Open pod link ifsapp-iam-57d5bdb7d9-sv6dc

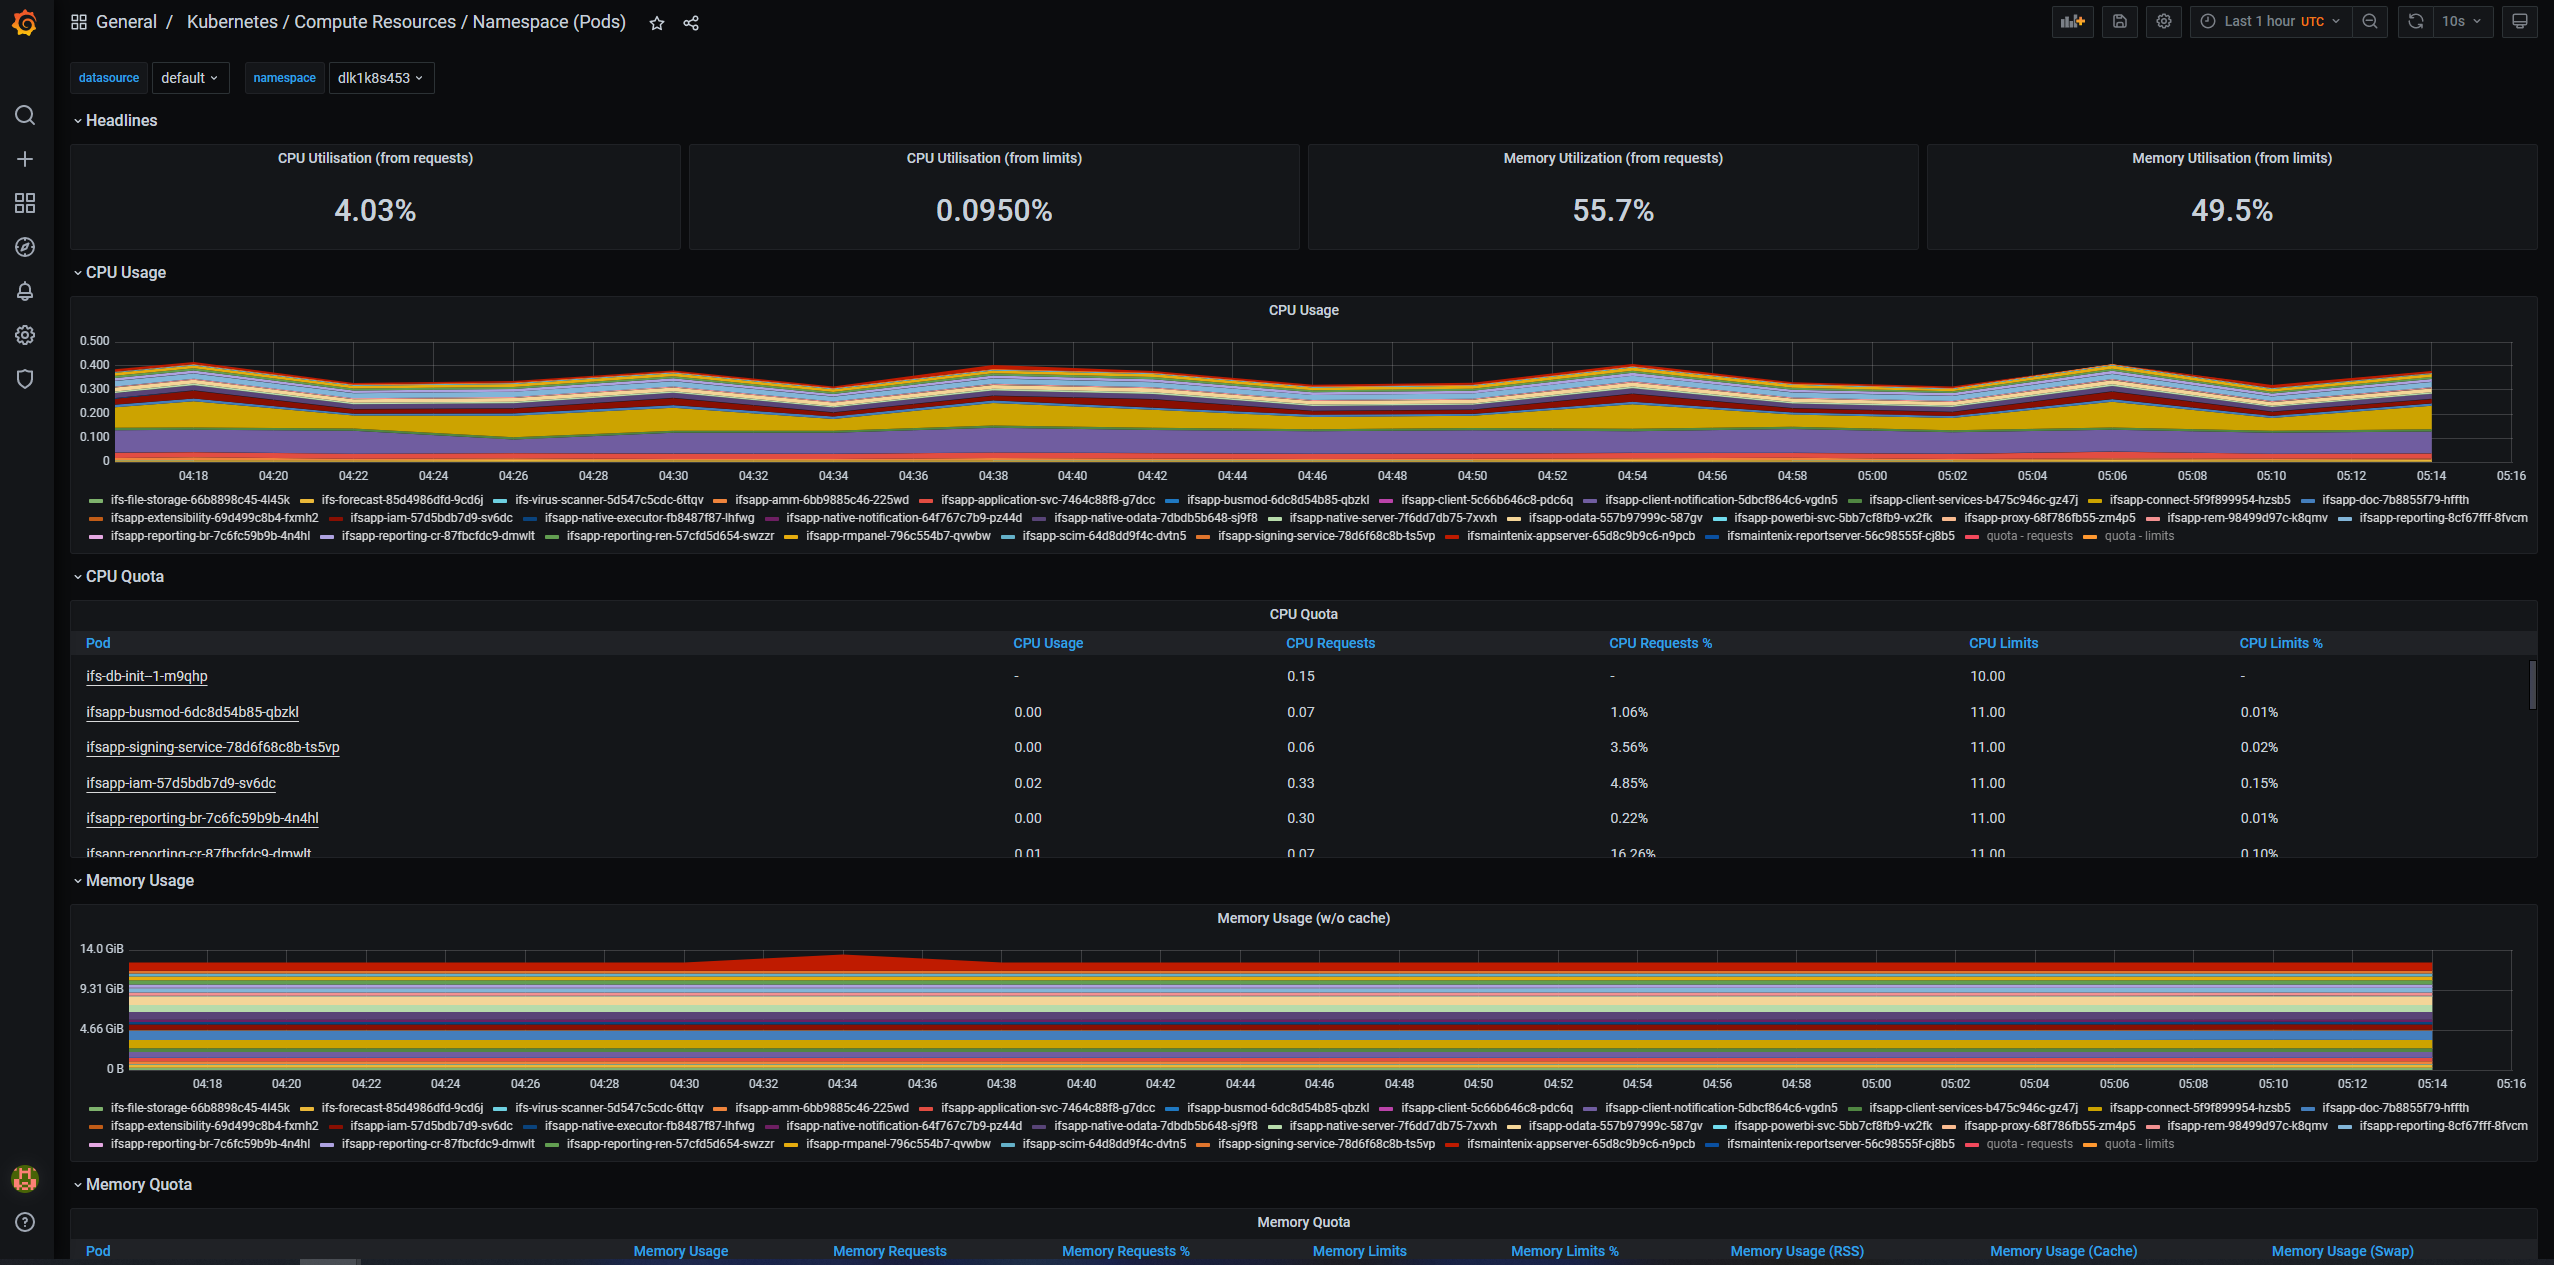tap(181, 783)
